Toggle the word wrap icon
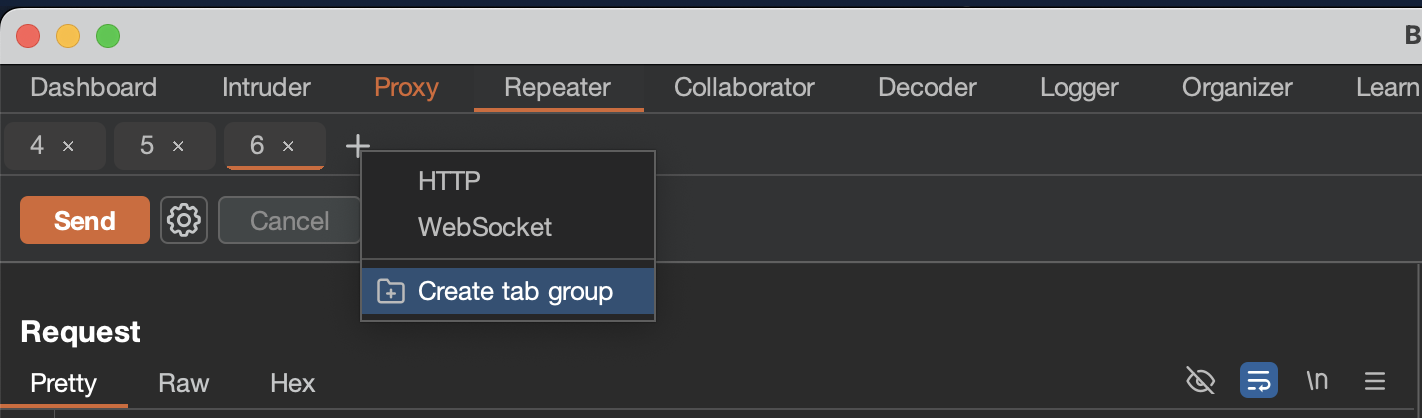 (x=1258, y=381)
